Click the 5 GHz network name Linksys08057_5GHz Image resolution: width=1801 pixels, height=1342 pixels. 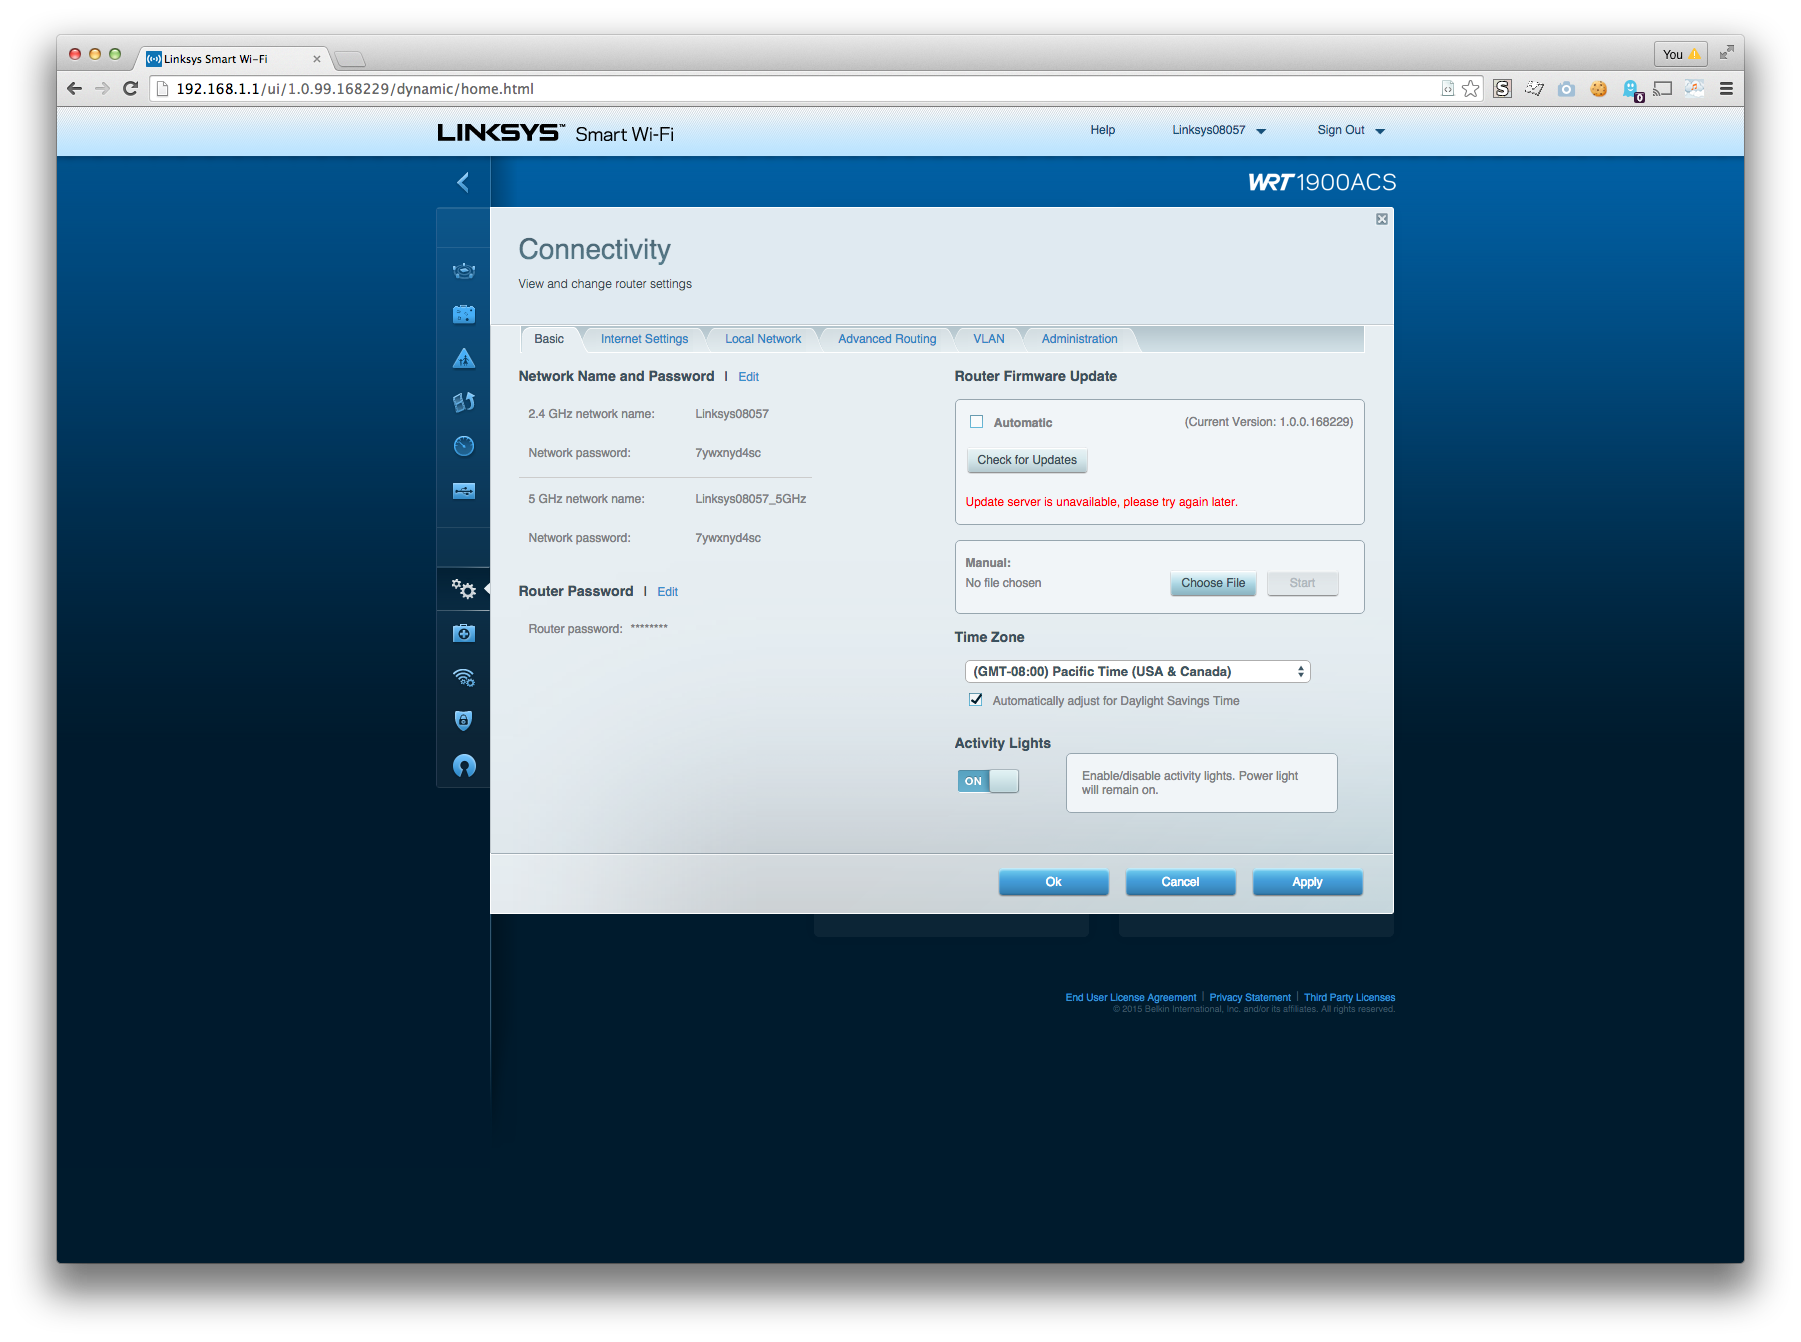750,499
